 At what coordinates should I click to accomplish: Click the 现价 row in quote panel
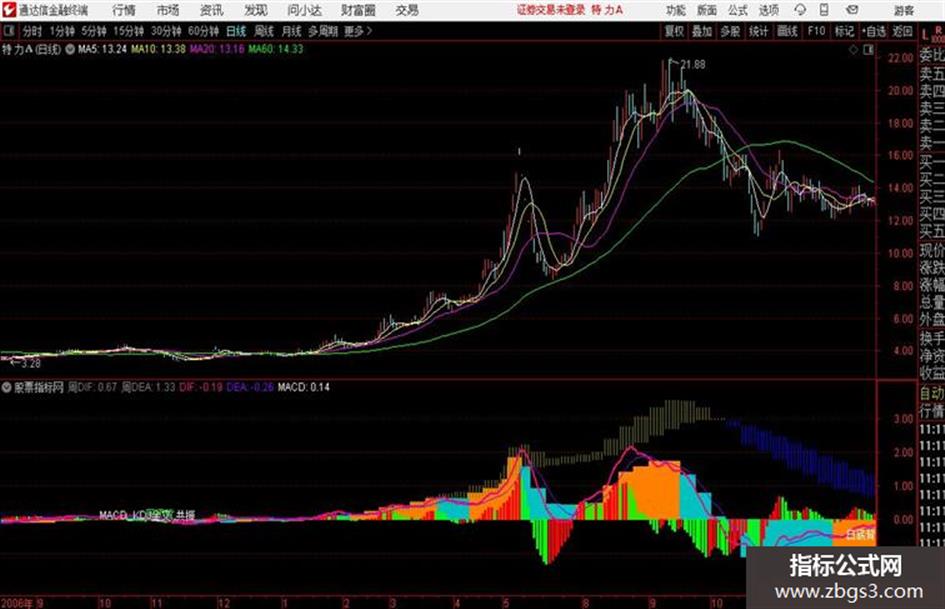pos(932,250)
